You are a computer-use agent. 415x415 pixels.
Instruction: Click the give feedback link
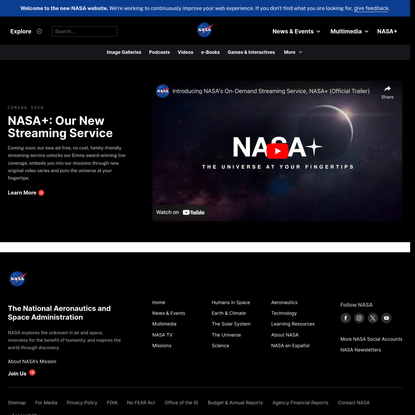[x=371, y=8]
